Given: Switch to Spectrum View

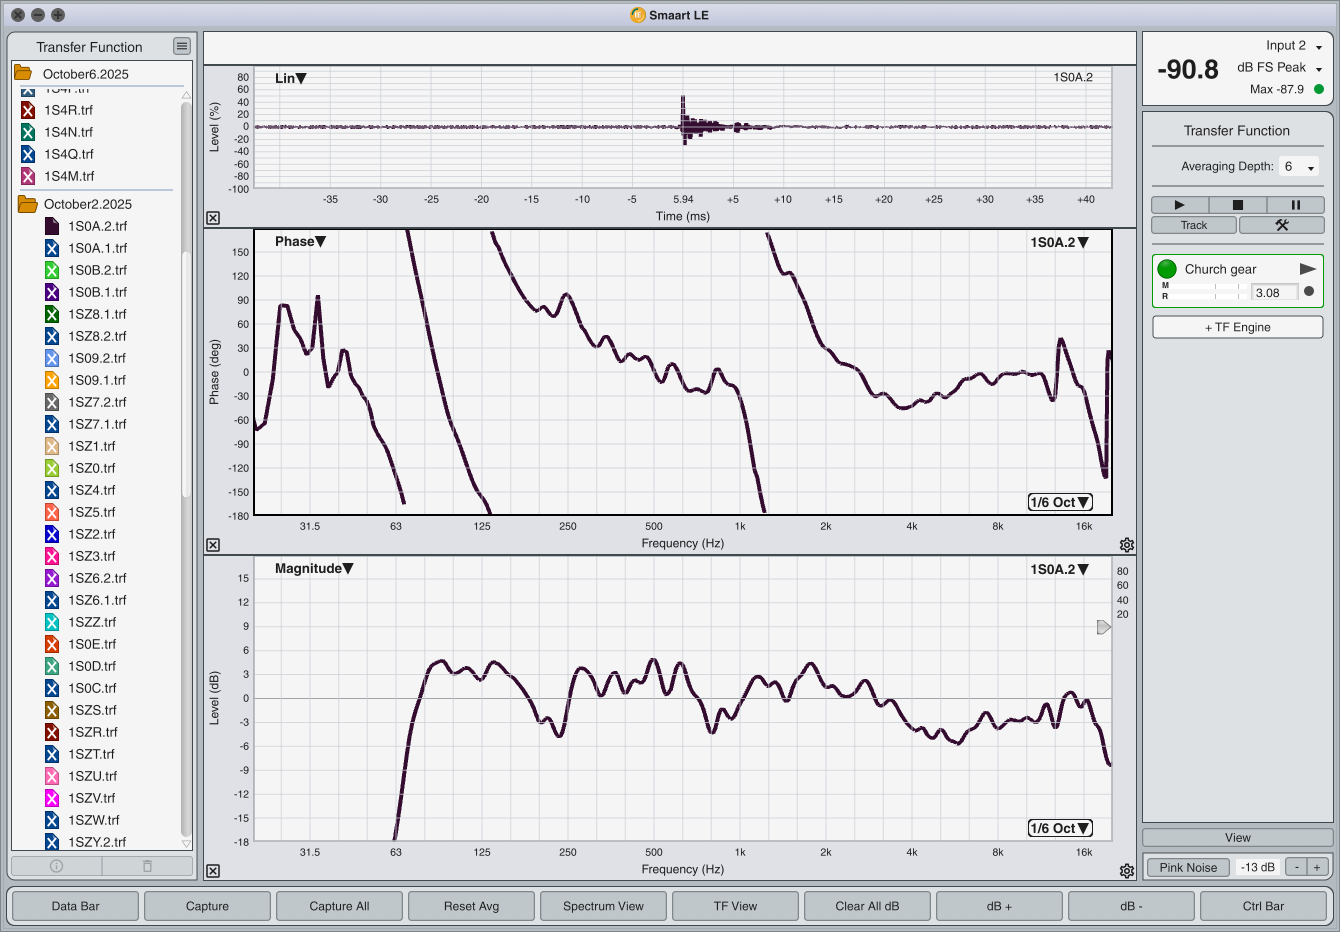Looking at the screenshot, I should (x=603, y=906).
